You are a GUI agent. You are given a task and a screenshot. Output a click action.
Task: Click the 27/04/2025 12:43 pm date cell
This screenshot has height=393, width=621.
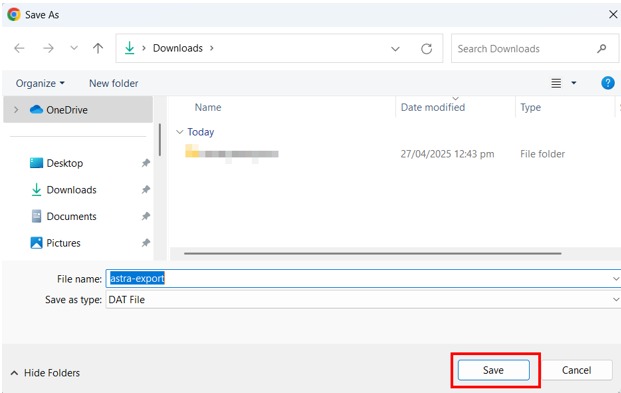(447, 154)
